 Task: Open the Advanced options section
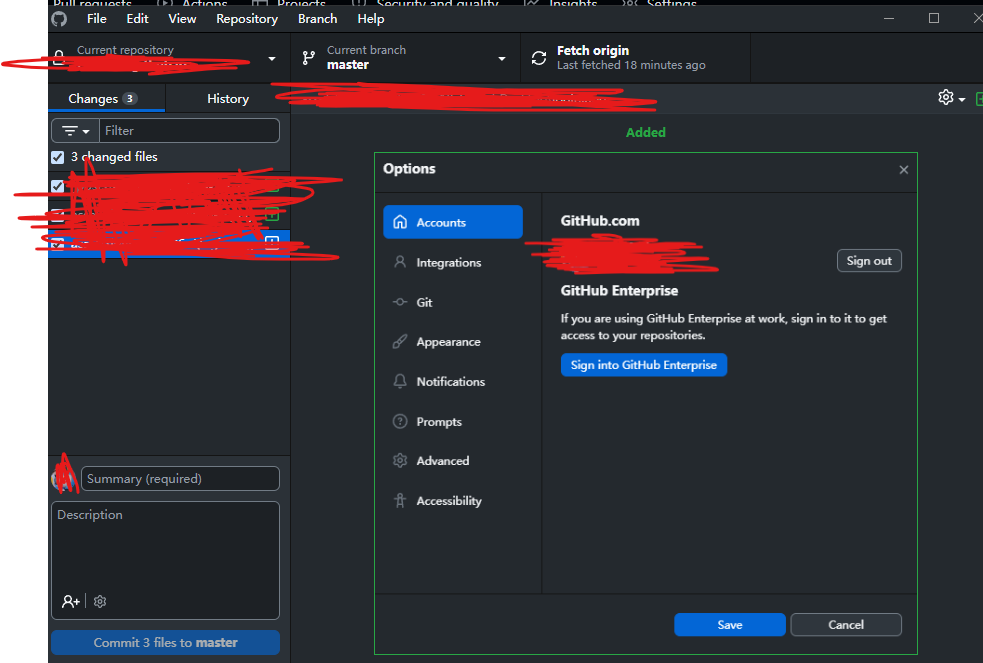(x=453, y=461)
